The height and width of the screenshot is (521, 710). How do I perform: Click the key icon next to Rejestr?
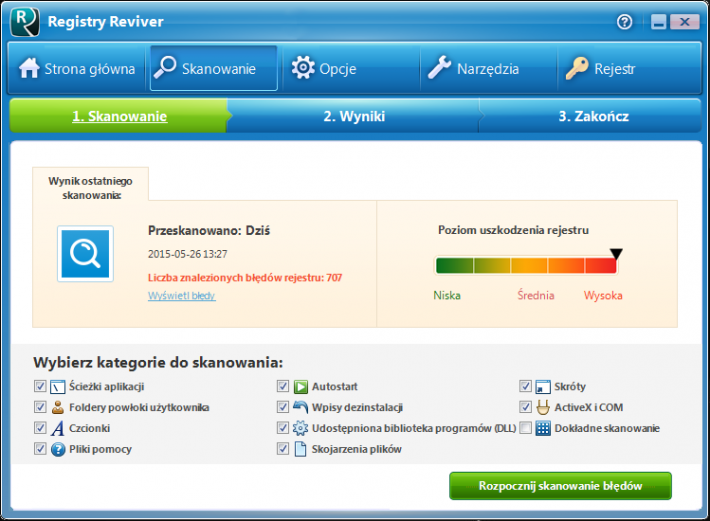pos(577,68)
